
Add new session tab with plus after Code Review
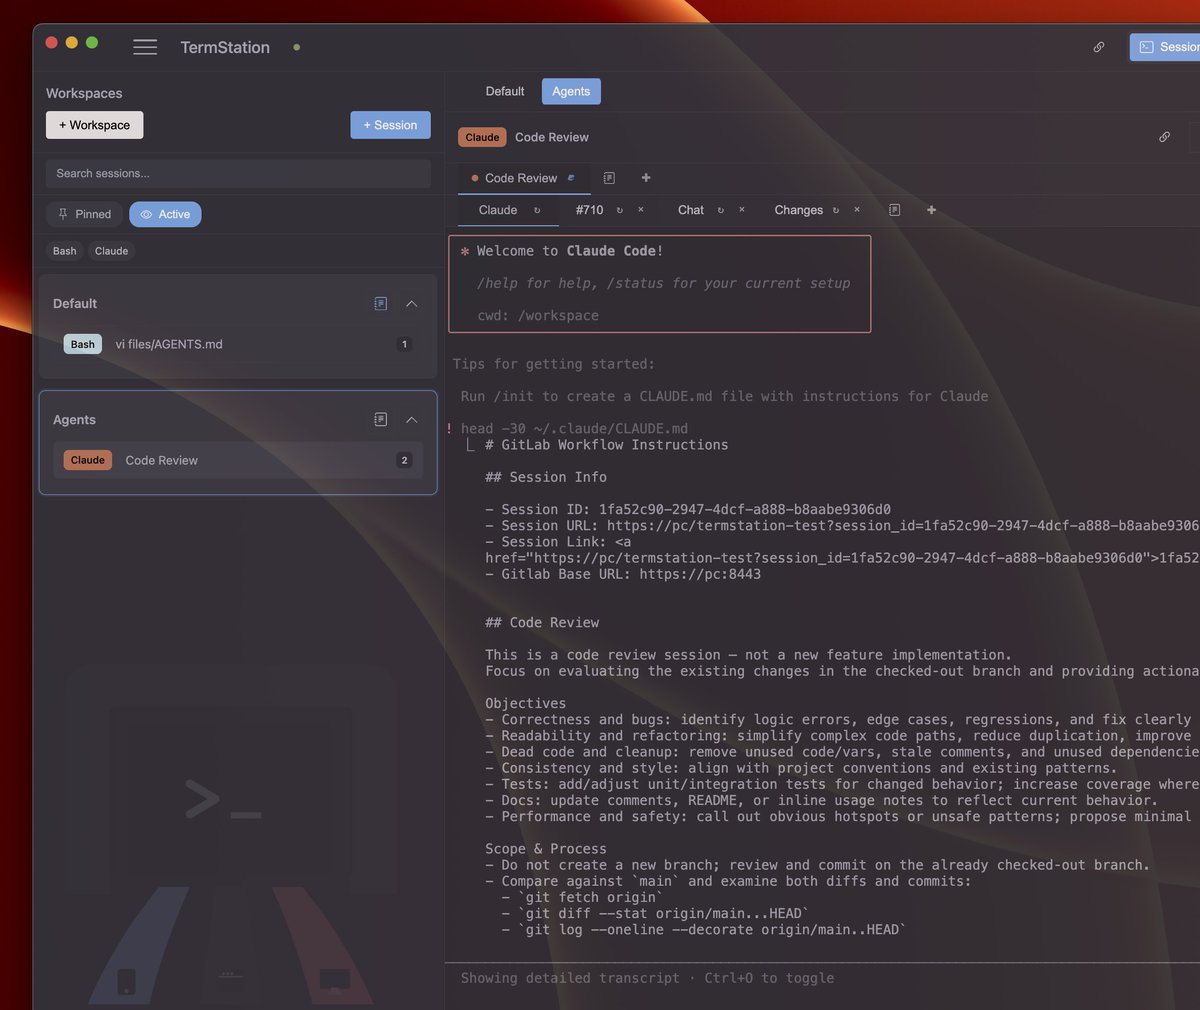point(646,178)
